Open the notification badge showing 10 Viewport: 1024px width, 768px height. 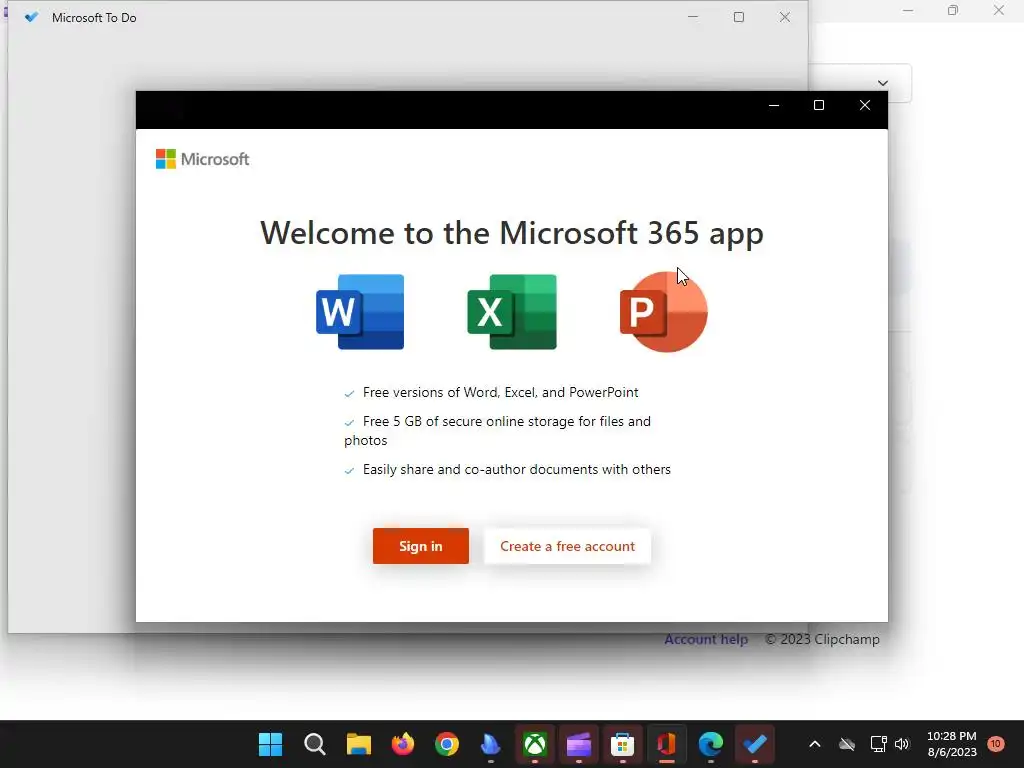click(x=996, y=743)
